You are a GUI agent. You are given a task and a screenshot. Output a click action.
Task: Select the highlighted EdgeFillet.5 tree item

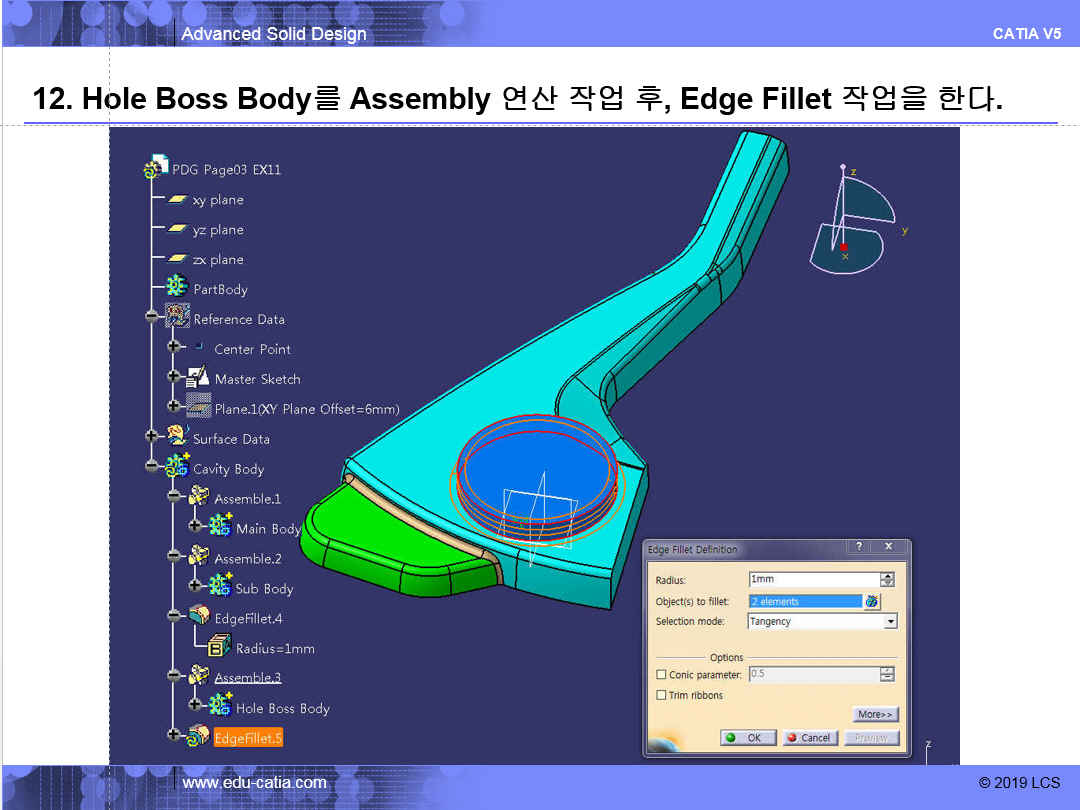(x=248, y=738)
